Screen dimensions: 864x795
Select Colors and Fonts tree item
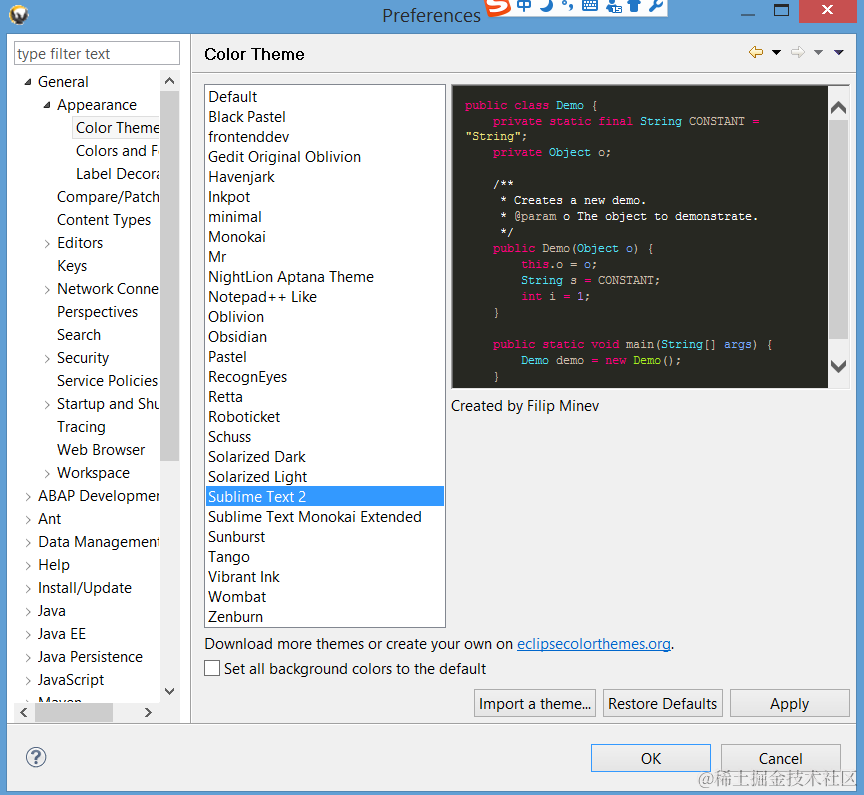(x=117, y=151)
